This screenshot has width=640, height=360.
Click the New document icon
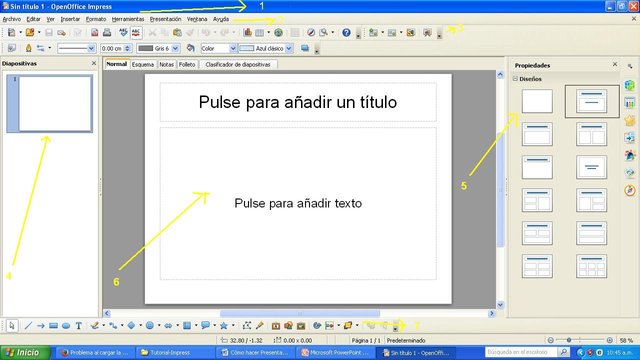[11, 32]
